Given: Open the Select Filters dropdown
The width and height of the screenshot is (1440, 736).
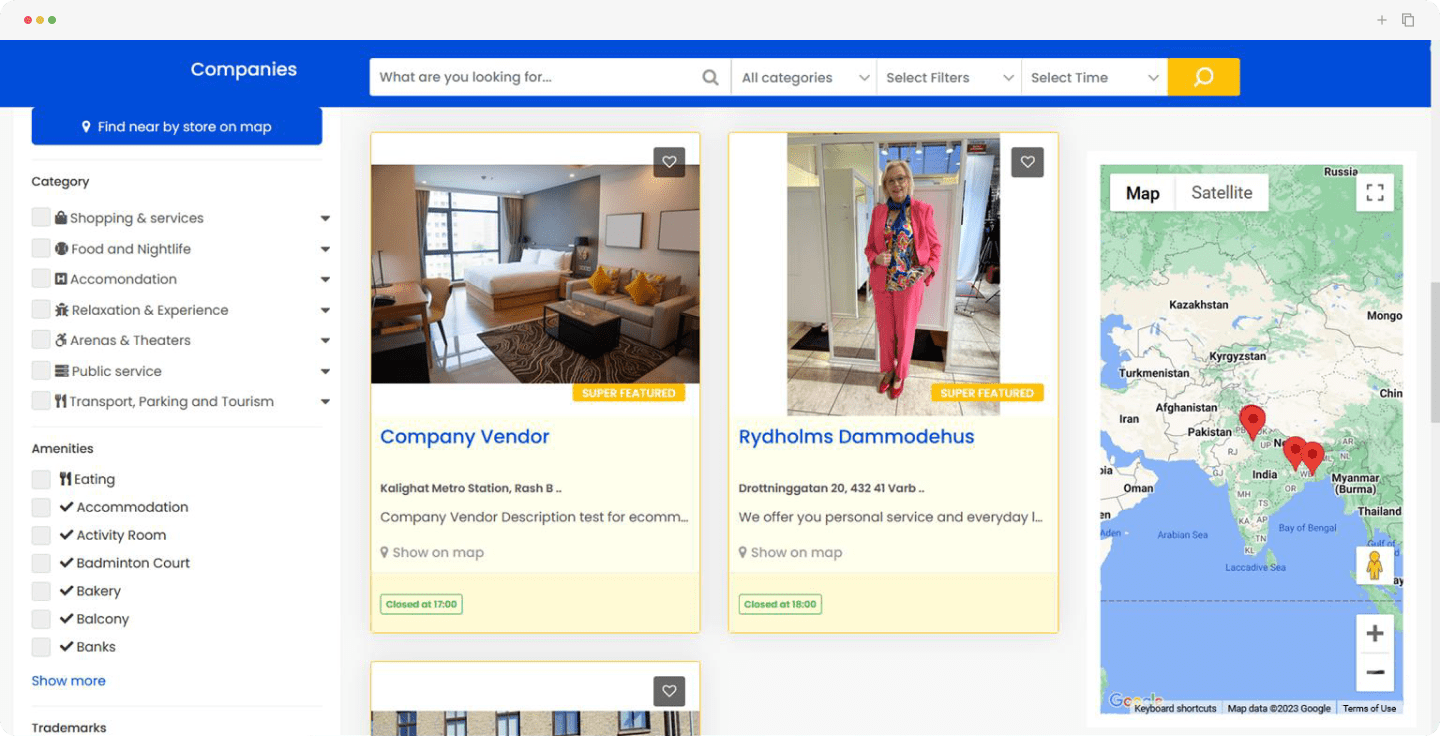Looking at the screenshot, I should point(949,77).
